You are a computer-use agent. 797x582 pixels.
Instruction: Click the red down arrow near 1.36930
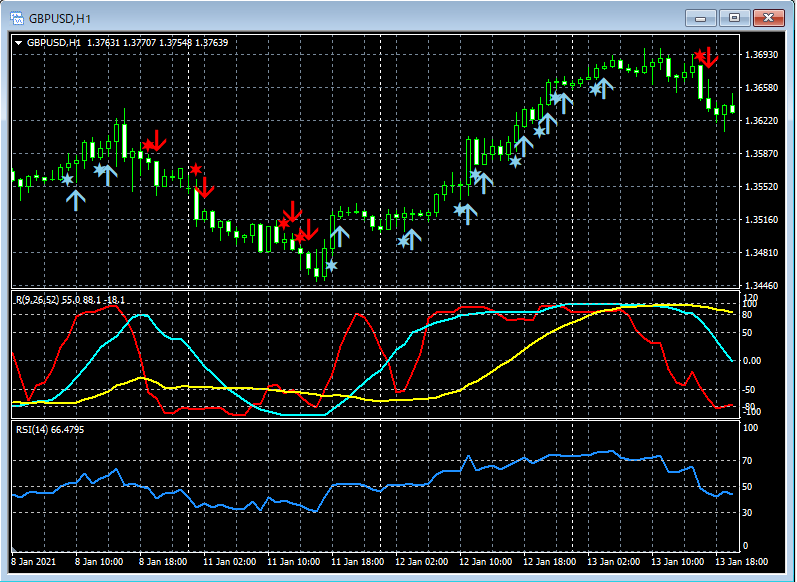pos(708,57)
